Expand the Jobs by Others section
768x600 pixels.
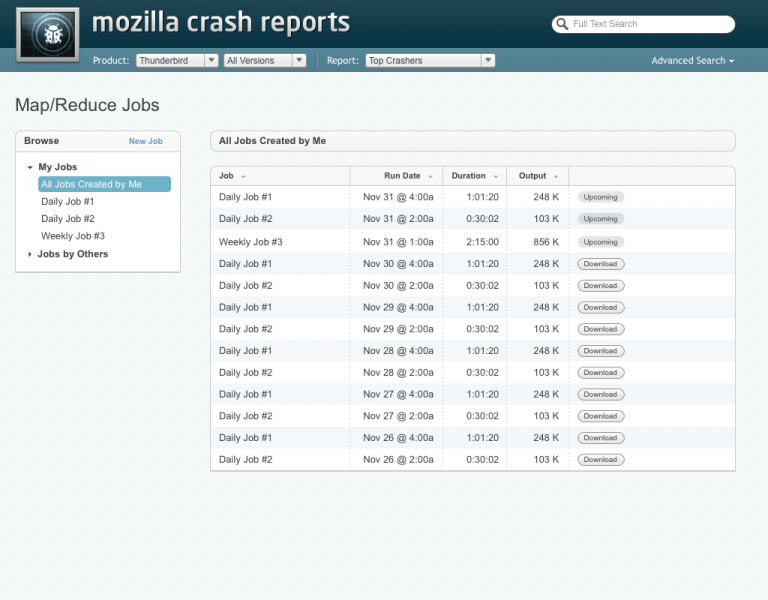coord(30,254)
